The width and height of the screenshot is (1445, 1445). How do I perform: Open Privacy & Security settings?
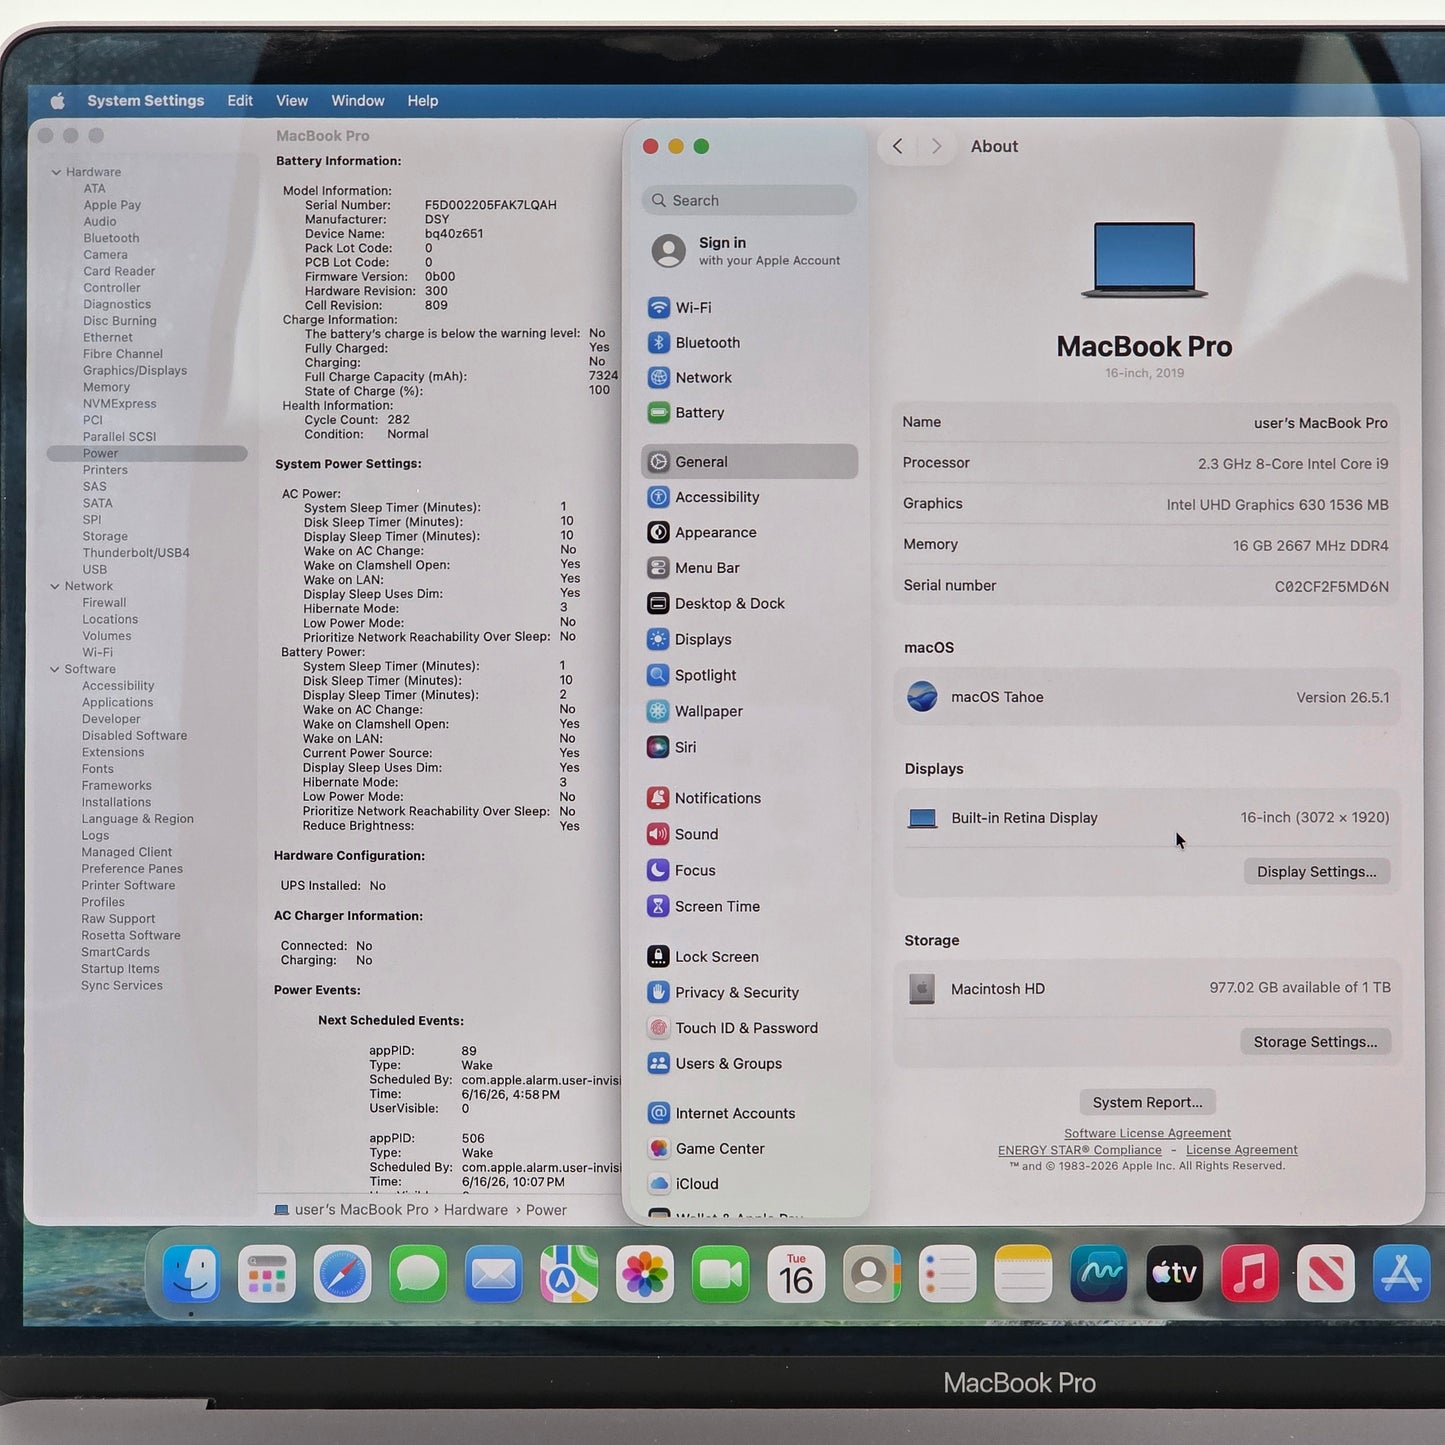coord(750,992)
